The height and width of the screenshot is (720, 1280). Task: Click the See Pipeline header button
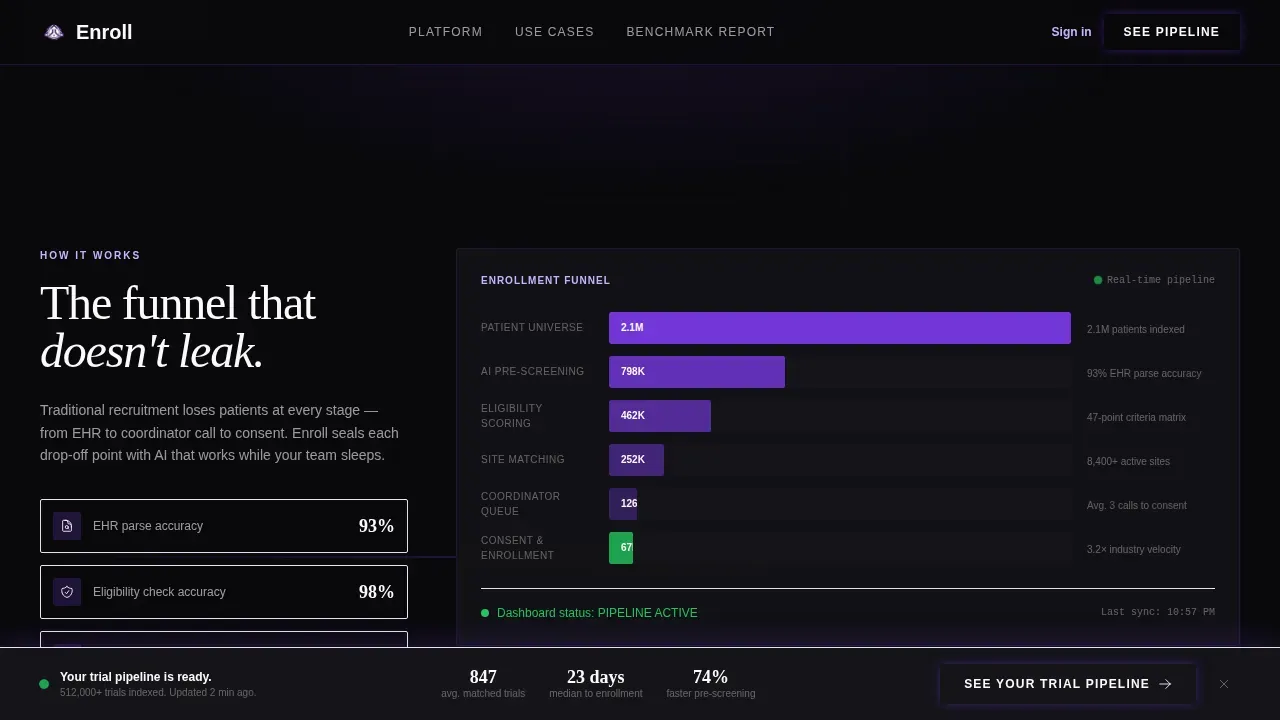coord(1172,32)
